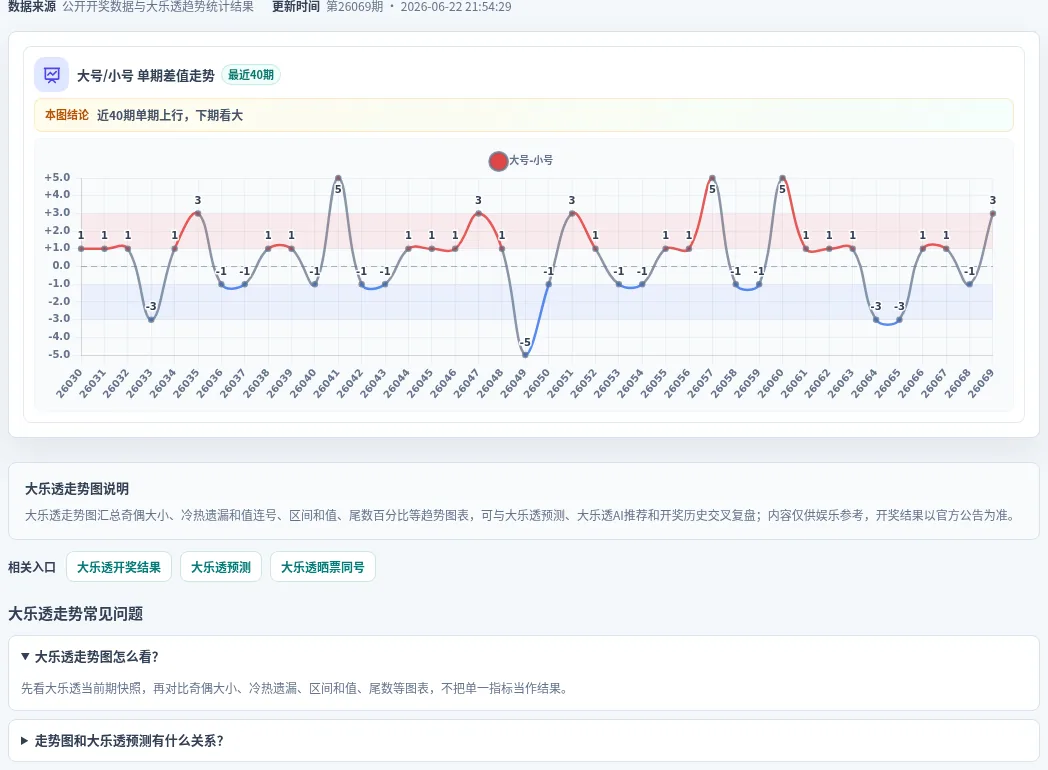Expand the 走势图和大乐透预测有什么关系? question

[x=524, y=741]
